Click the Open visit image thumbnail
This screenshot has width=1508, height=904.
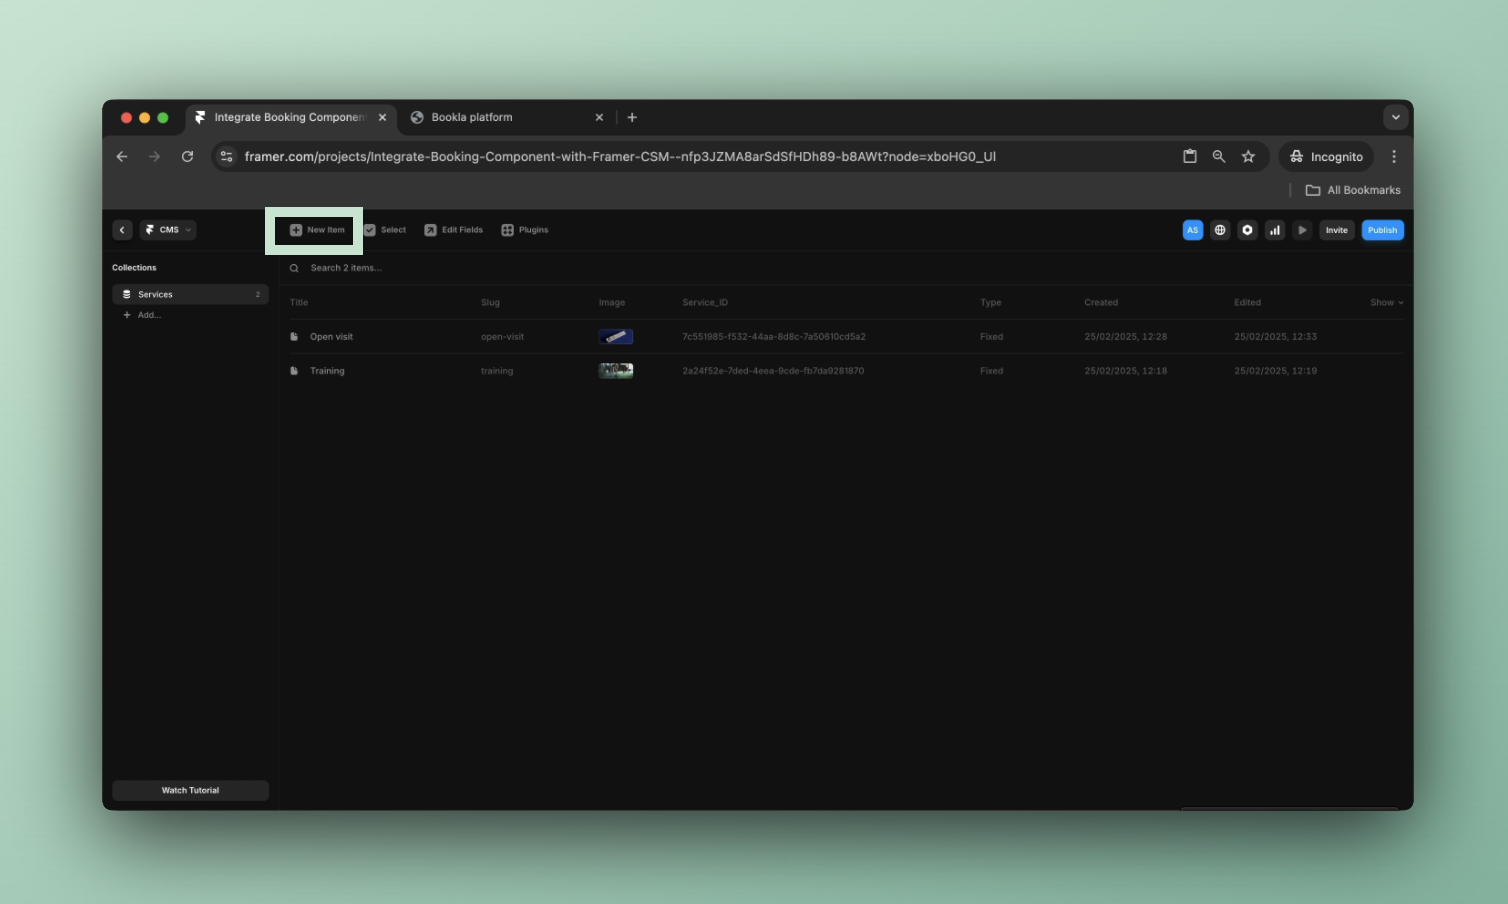(616, 337)
